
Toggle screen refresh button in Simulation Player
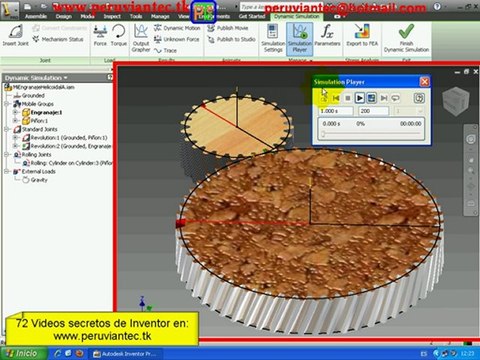point(371,98)
